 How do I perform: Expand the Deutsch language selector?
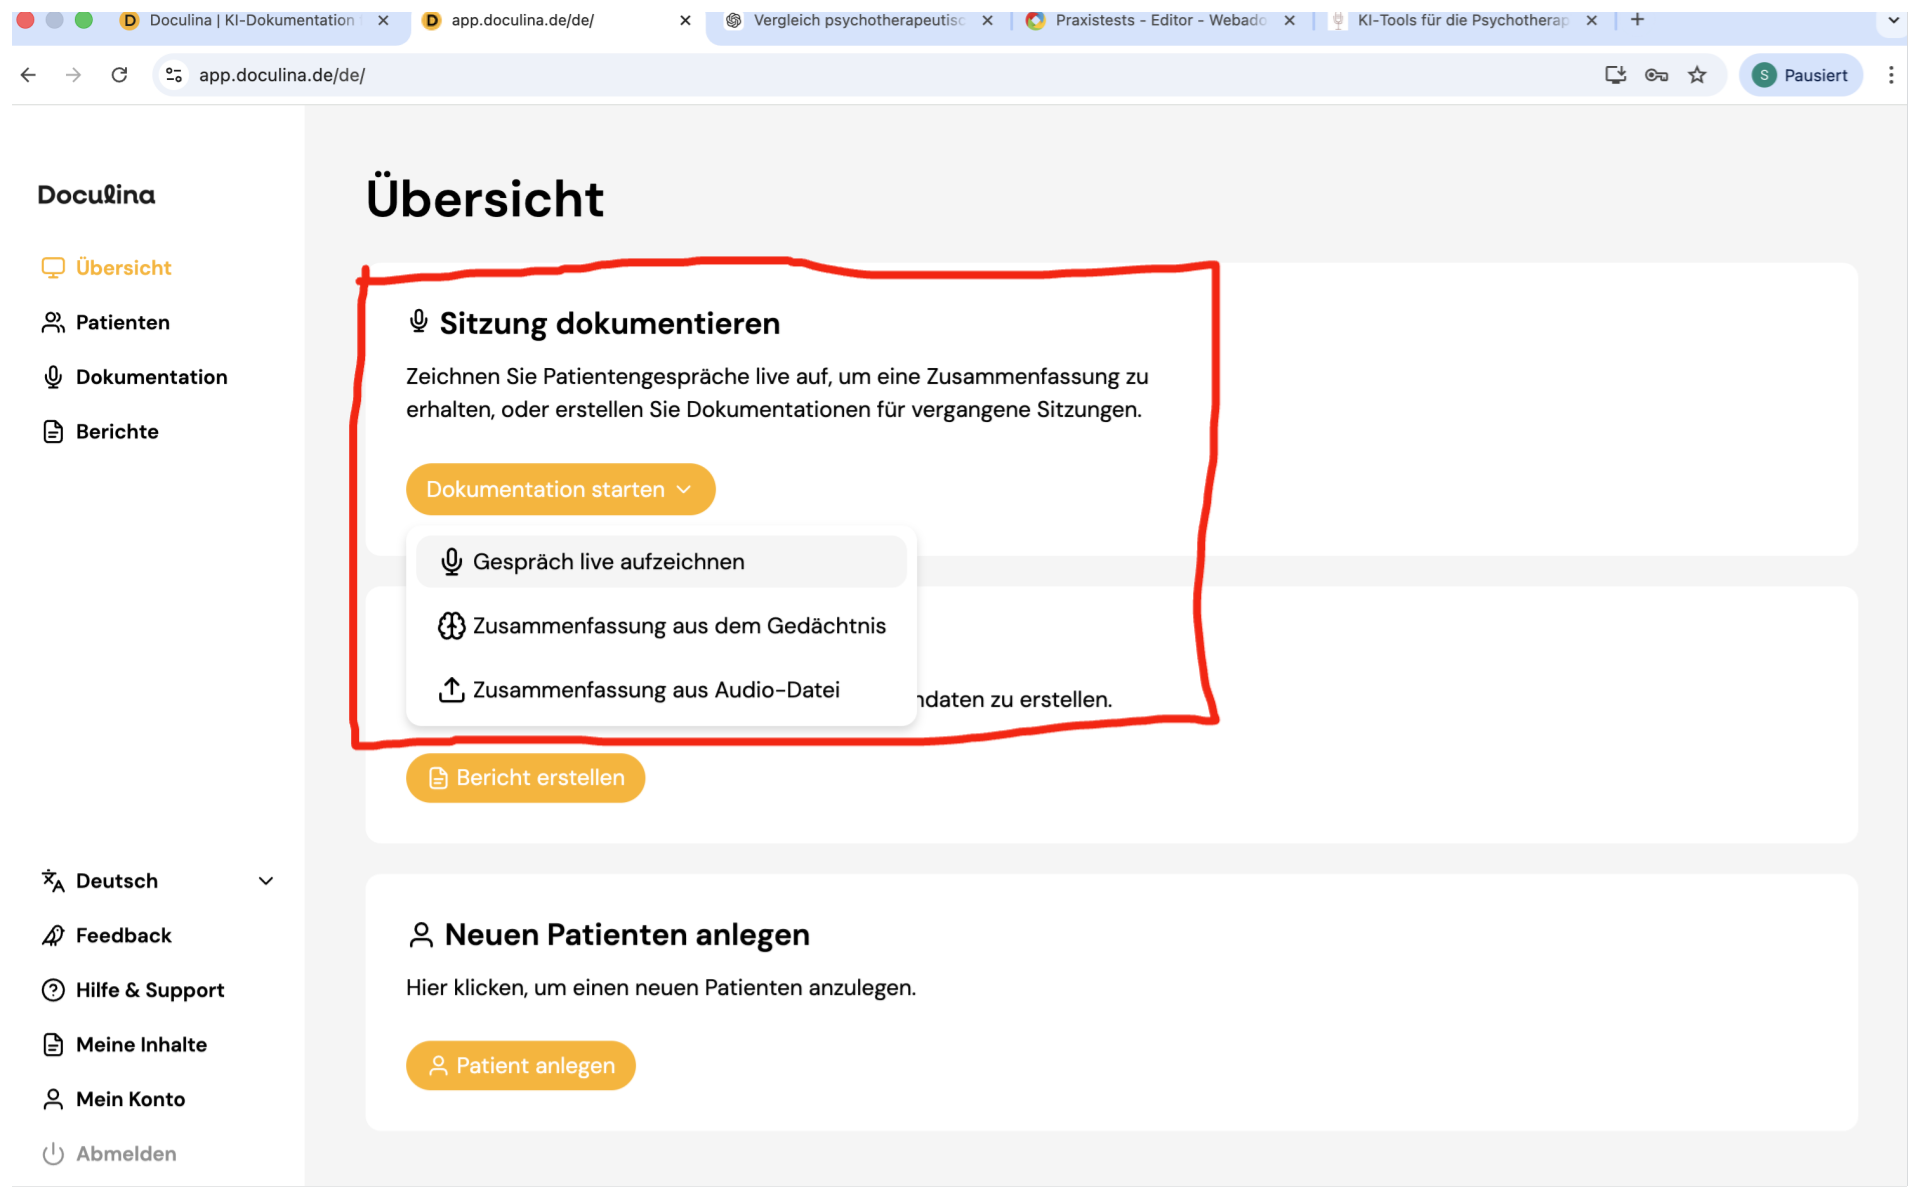coord(158,881)
